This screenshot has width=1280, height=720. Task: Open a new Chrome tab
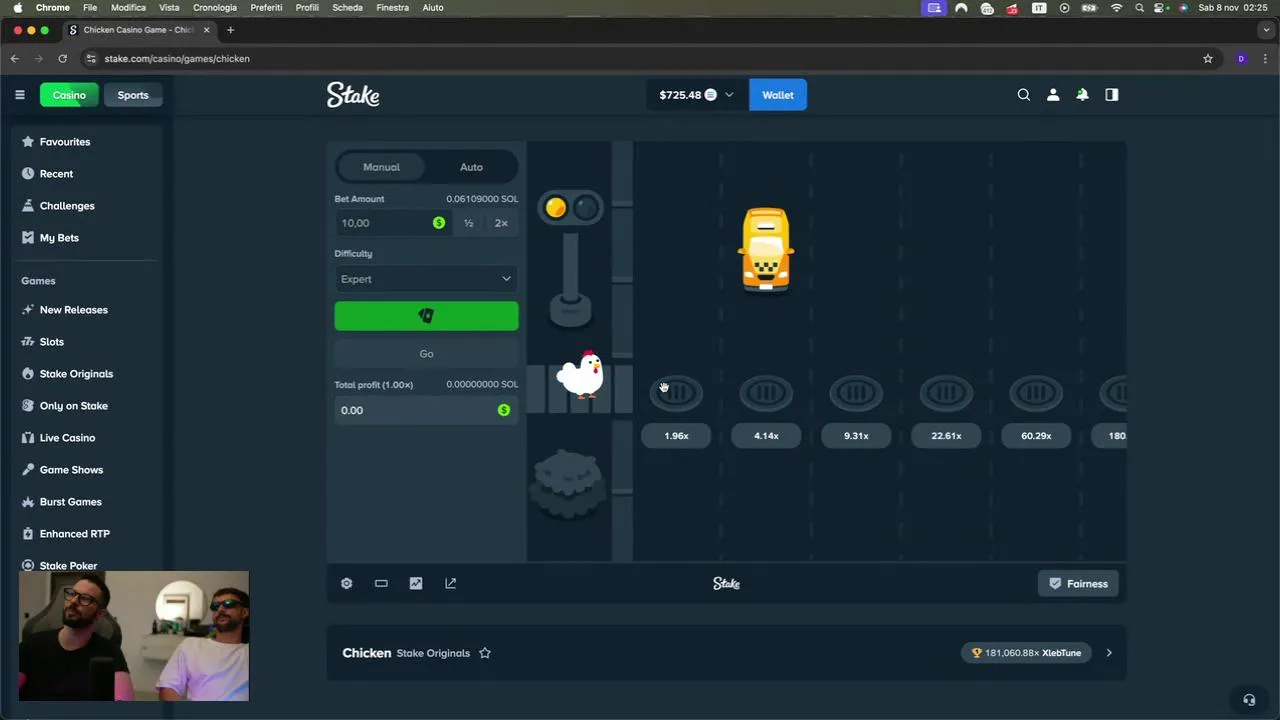point(230,30)
